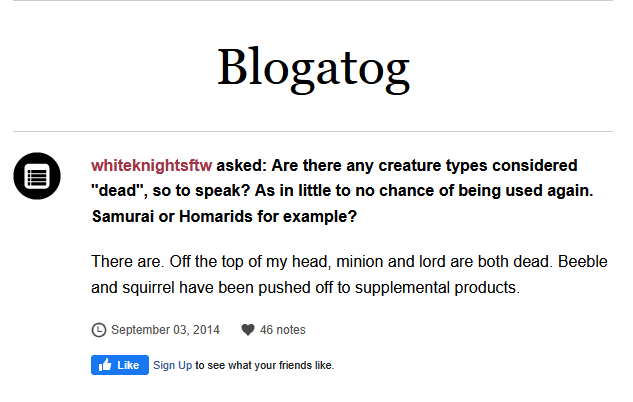
Task: Click the divider line below the blog title
Action: click(x=313, y=131)
